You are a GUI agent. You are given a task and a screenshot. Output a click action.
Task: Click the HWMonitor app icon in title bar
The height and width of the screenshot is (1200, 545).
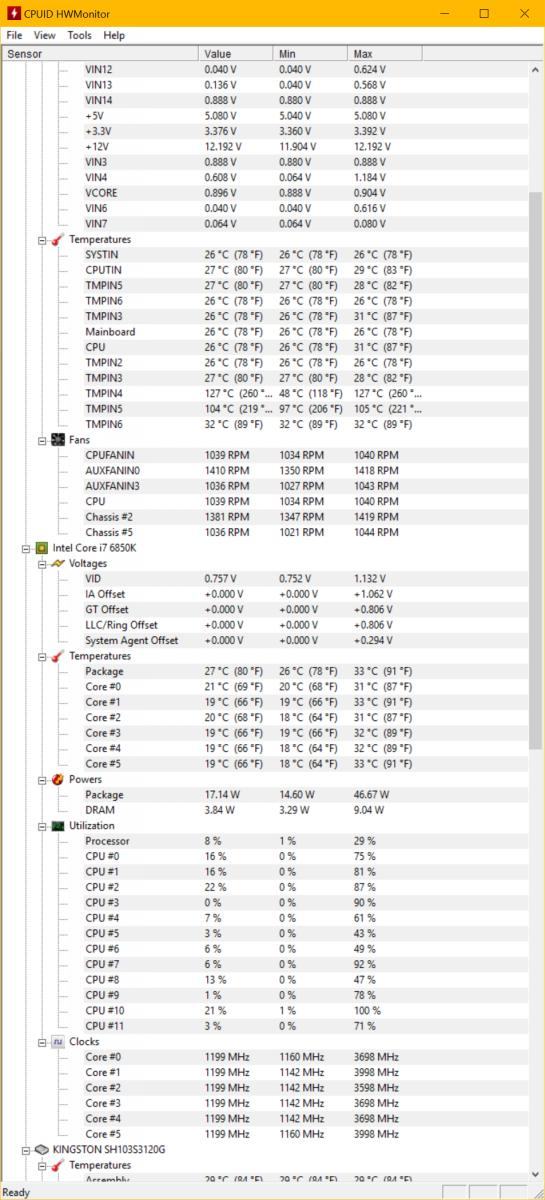pos(14,13)
